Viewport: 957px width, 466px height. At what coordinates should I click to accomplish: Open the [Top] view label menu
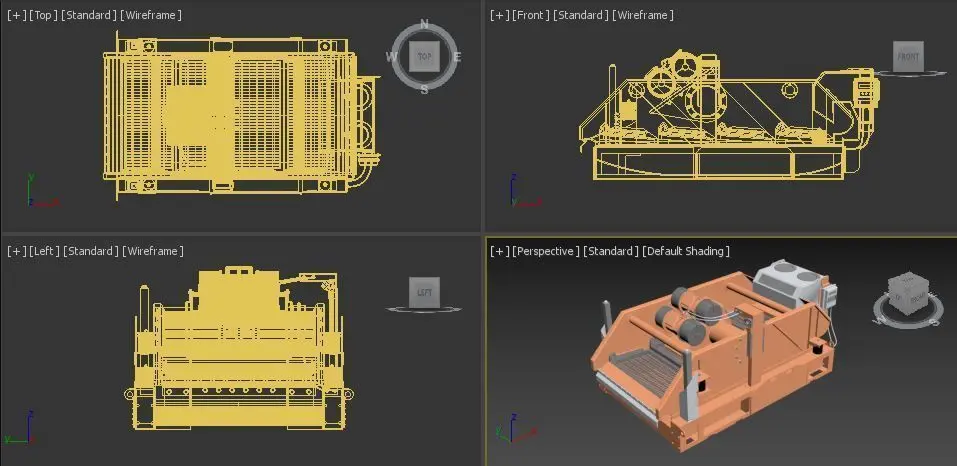pyautogui.click(x=43, y=15)
